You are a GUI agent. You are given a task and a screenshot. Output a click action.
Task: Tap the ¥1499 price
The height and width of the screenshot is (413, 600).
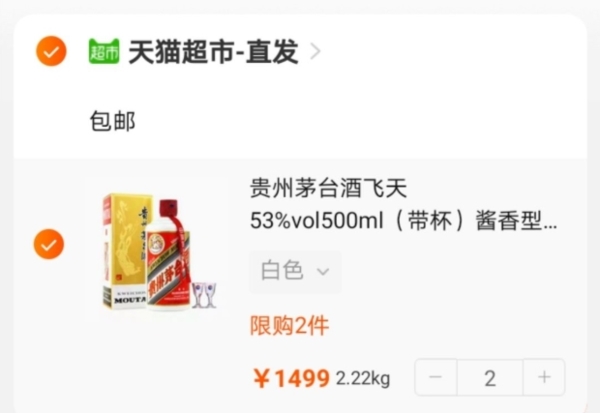click(291, 379)
